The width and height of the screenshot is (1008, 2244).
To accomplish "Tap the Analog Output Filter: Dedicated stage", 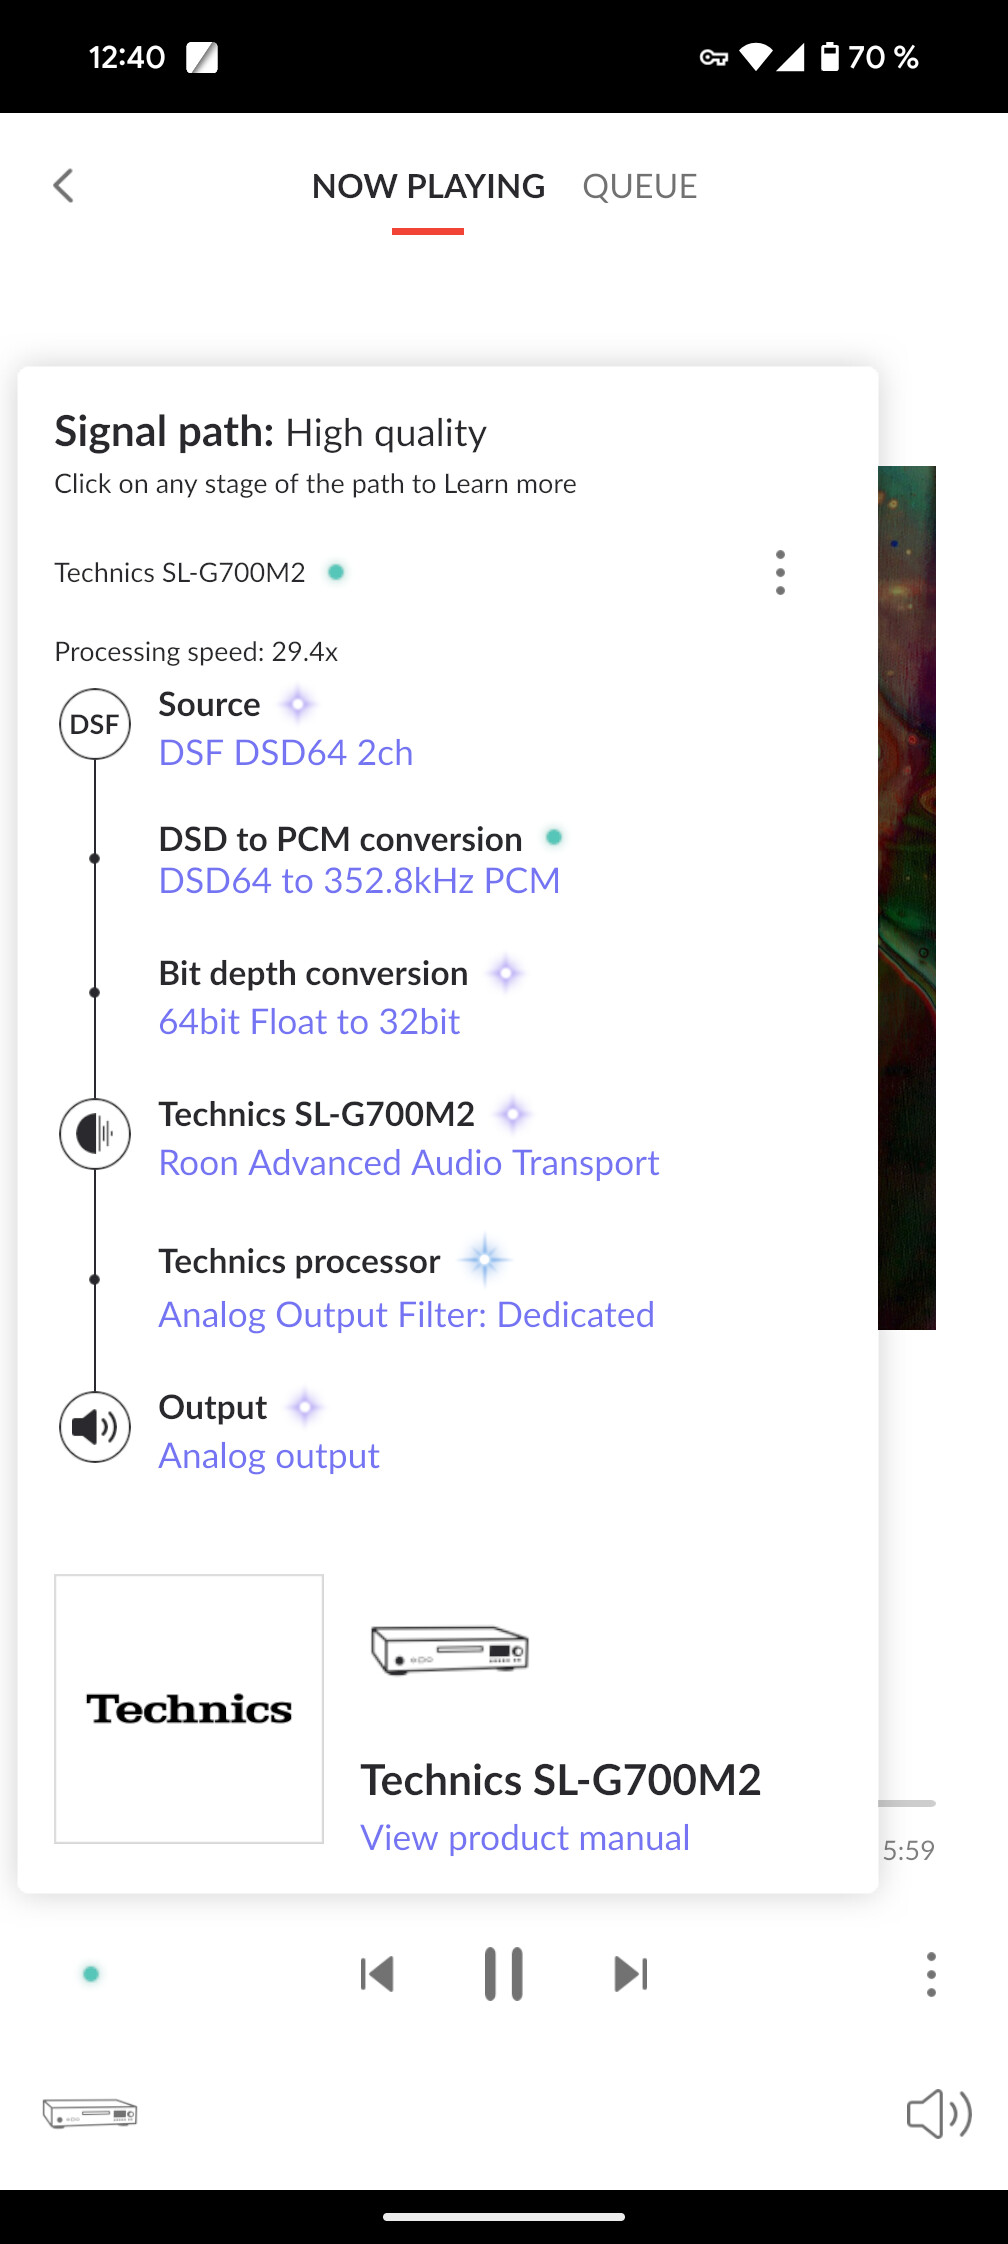I will coord(406,1315).
